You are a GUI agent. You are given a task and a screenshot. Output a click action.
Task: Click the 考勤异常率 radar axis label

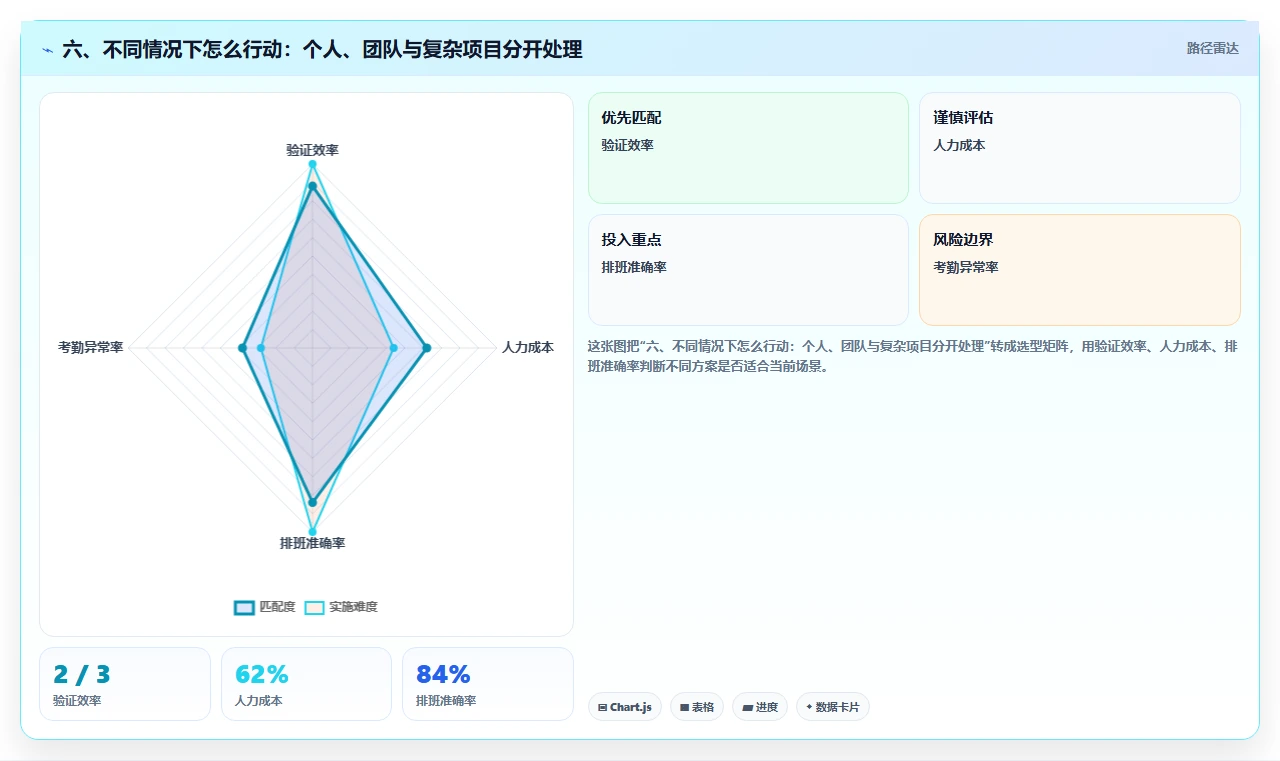91,348
